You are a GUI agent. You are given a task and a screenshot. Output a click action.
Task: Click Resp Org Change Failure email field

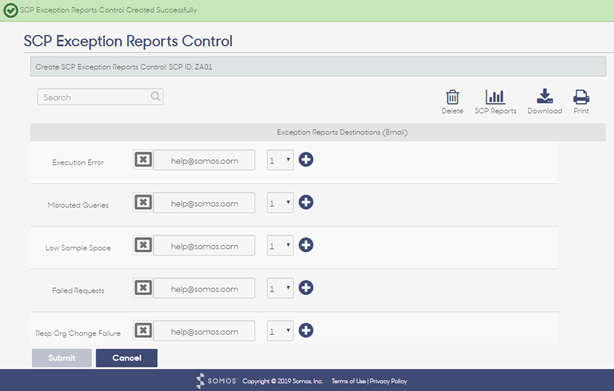tap(204, 331)
